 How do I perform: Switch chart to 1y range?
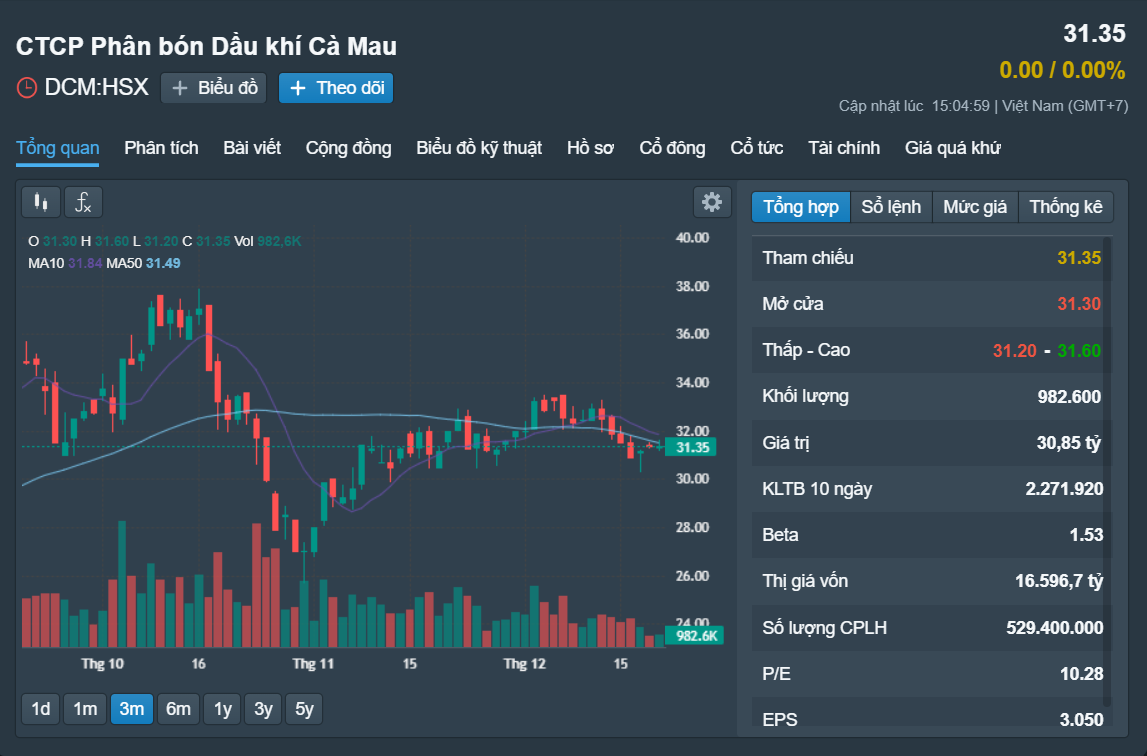[222, 708]
